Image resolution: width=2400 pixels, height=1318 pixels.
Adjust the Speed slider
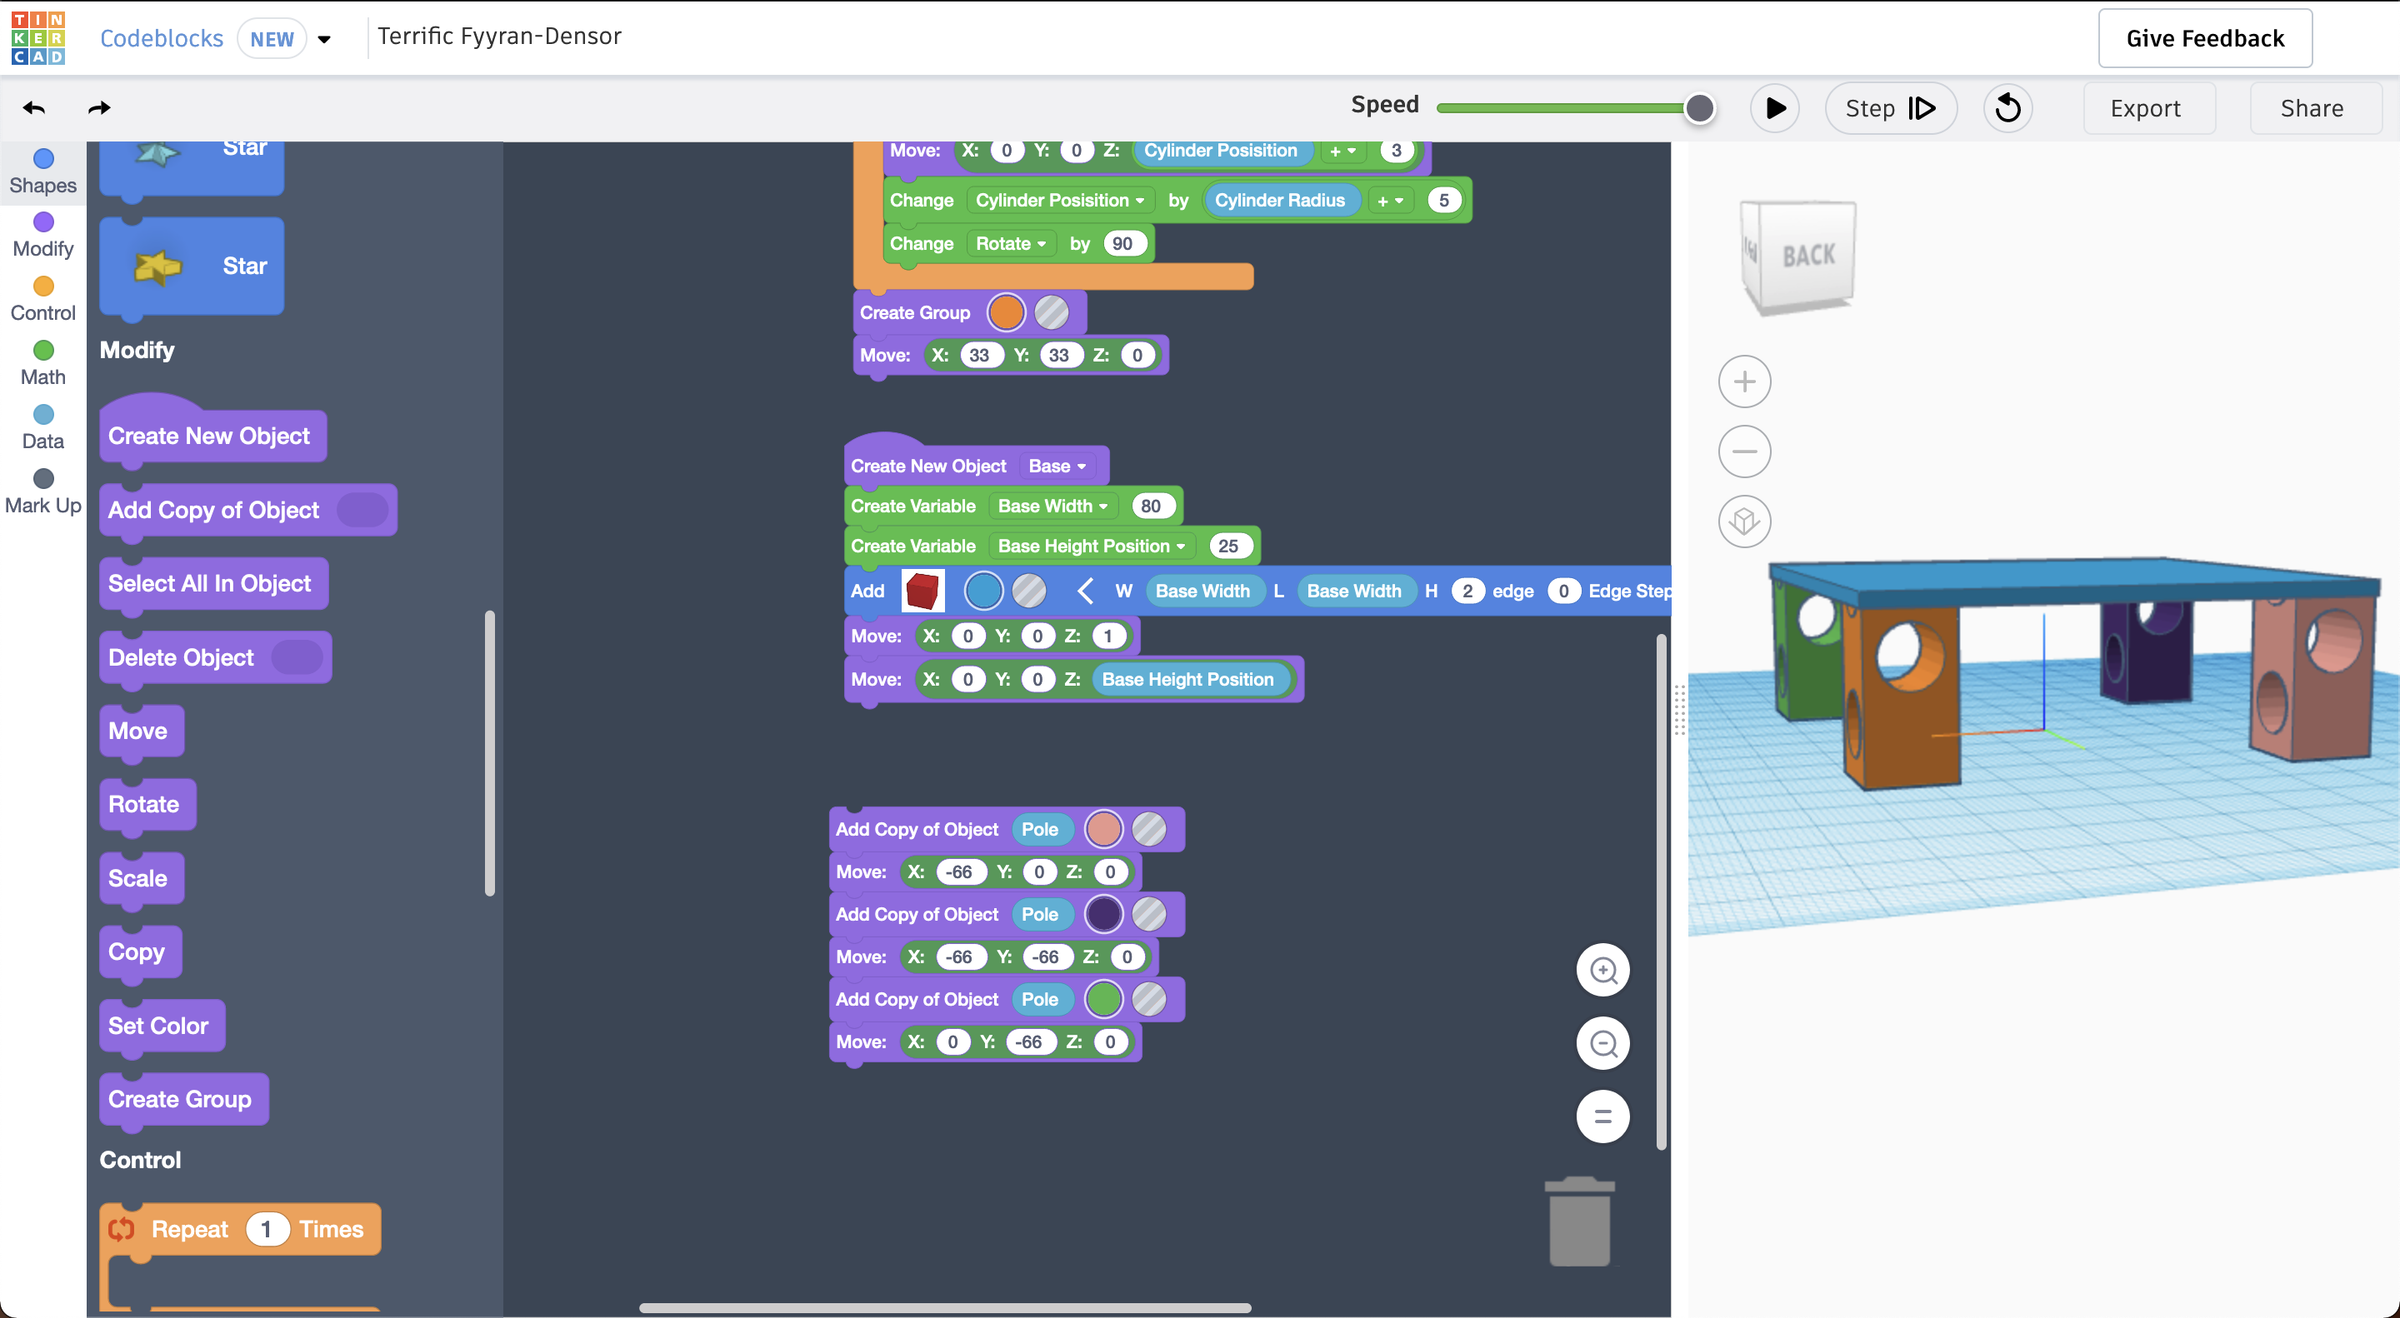pos(1698,107)
